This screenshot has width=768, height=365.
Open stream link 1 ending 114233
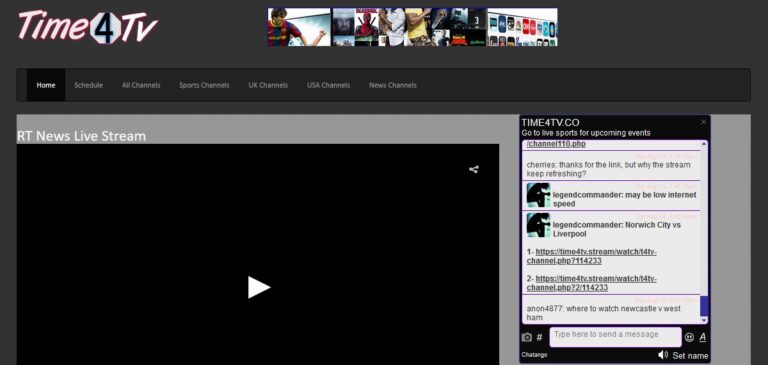[x=592, y=256]
